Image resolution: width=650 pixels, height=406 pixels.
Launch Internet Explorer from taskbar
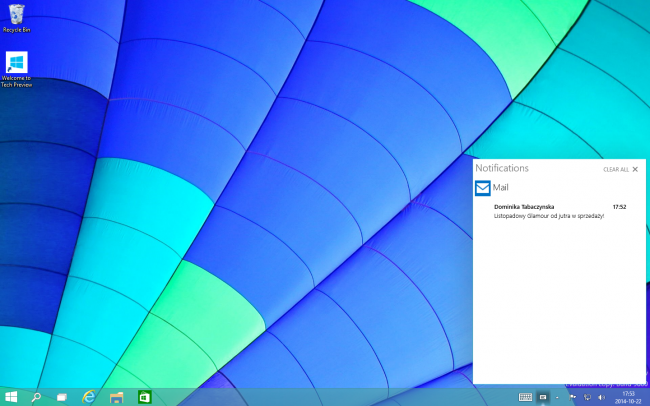tap(89, 397)
